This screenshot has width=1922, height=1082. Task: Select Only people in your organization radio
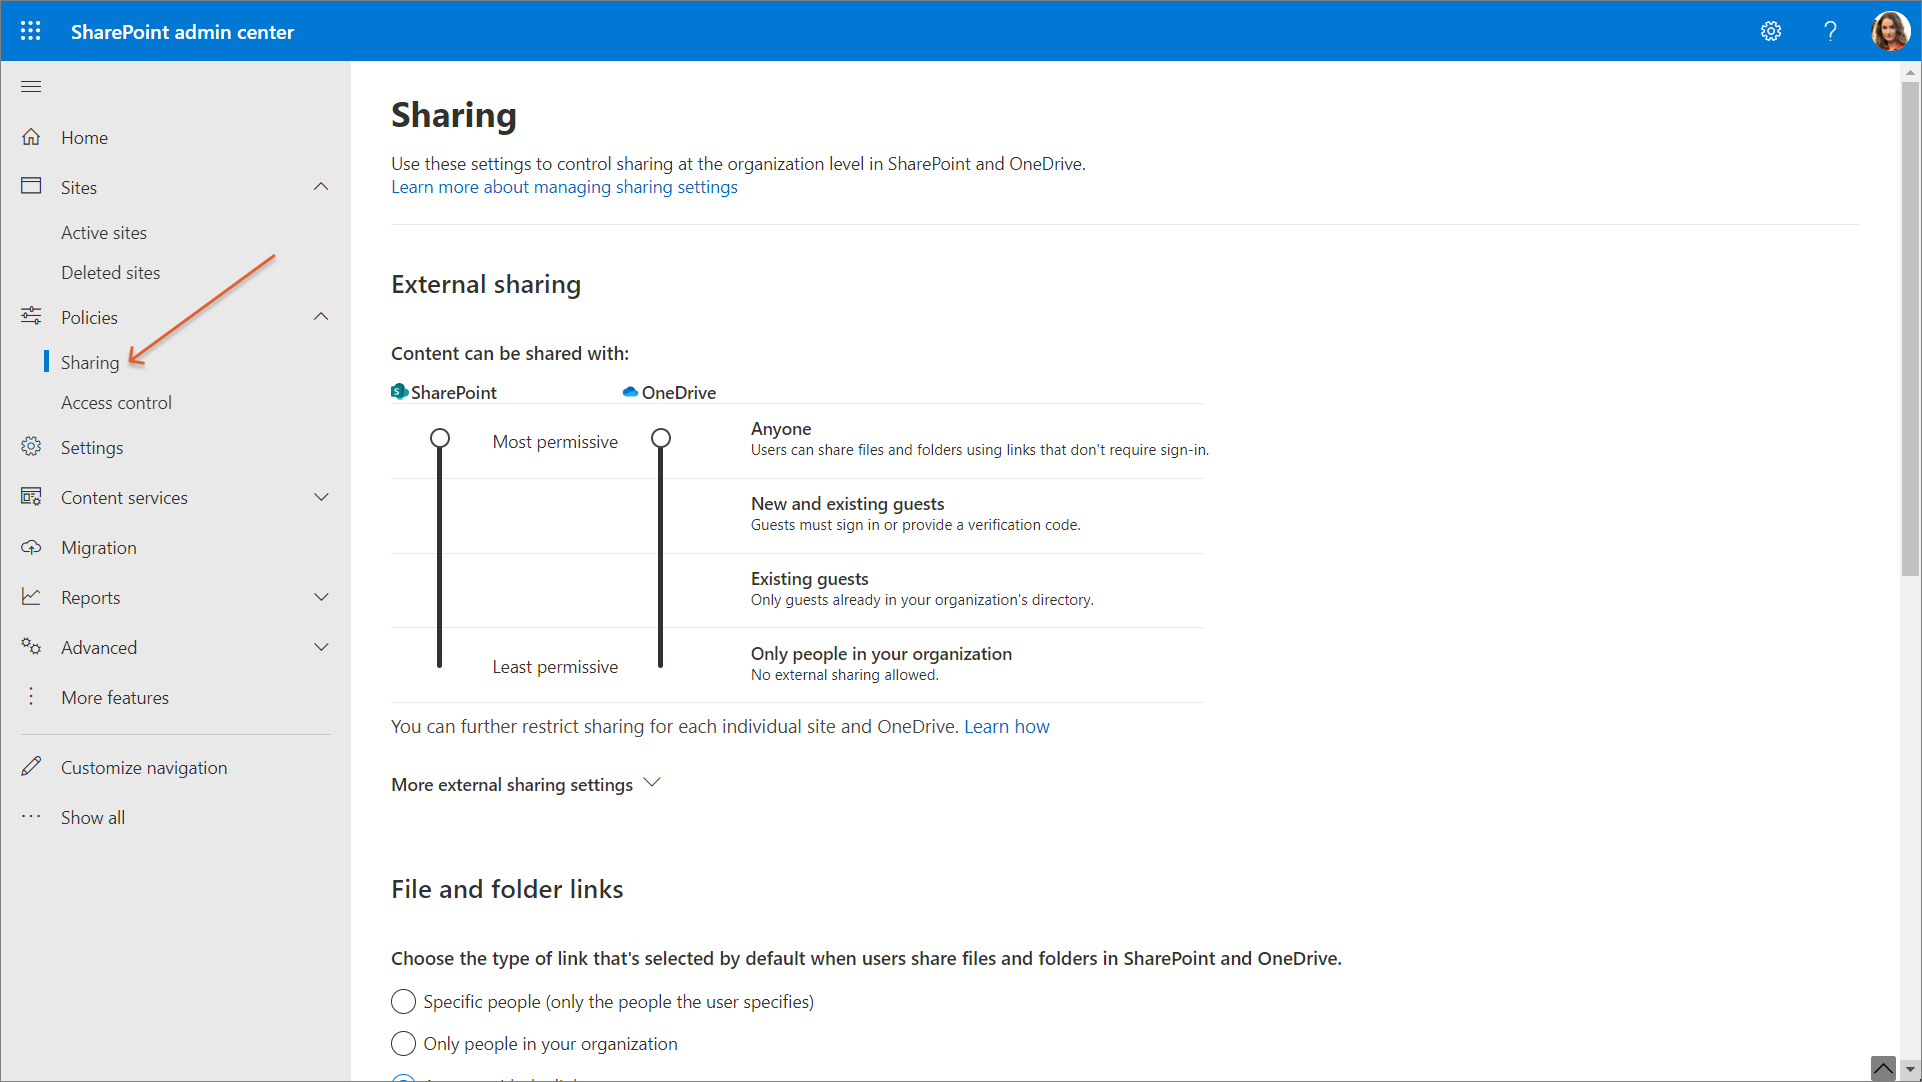[403, 1043]
